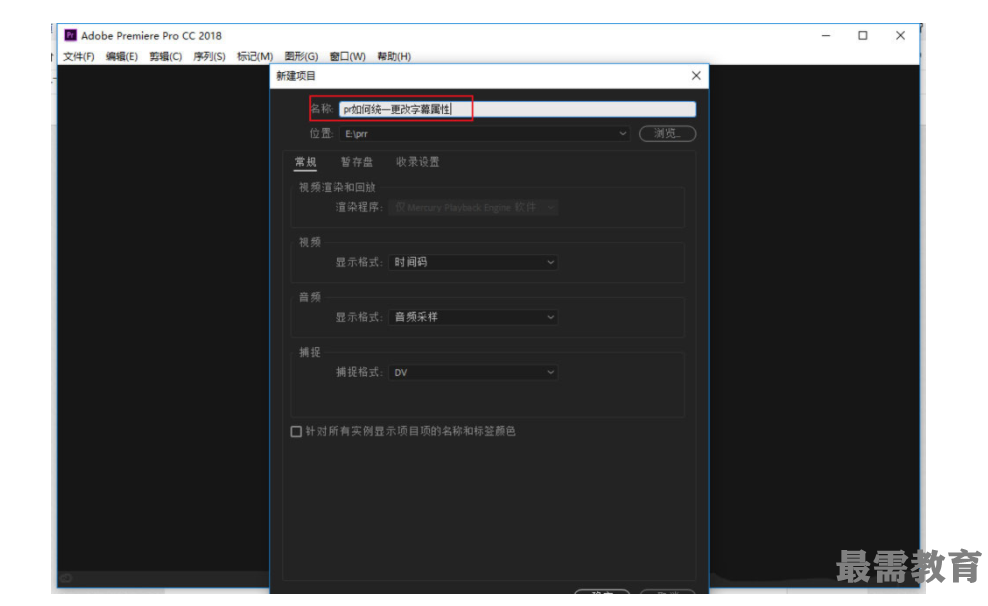Expand the DV capture format dropdown
988x606 pixels.
point(472,372)
